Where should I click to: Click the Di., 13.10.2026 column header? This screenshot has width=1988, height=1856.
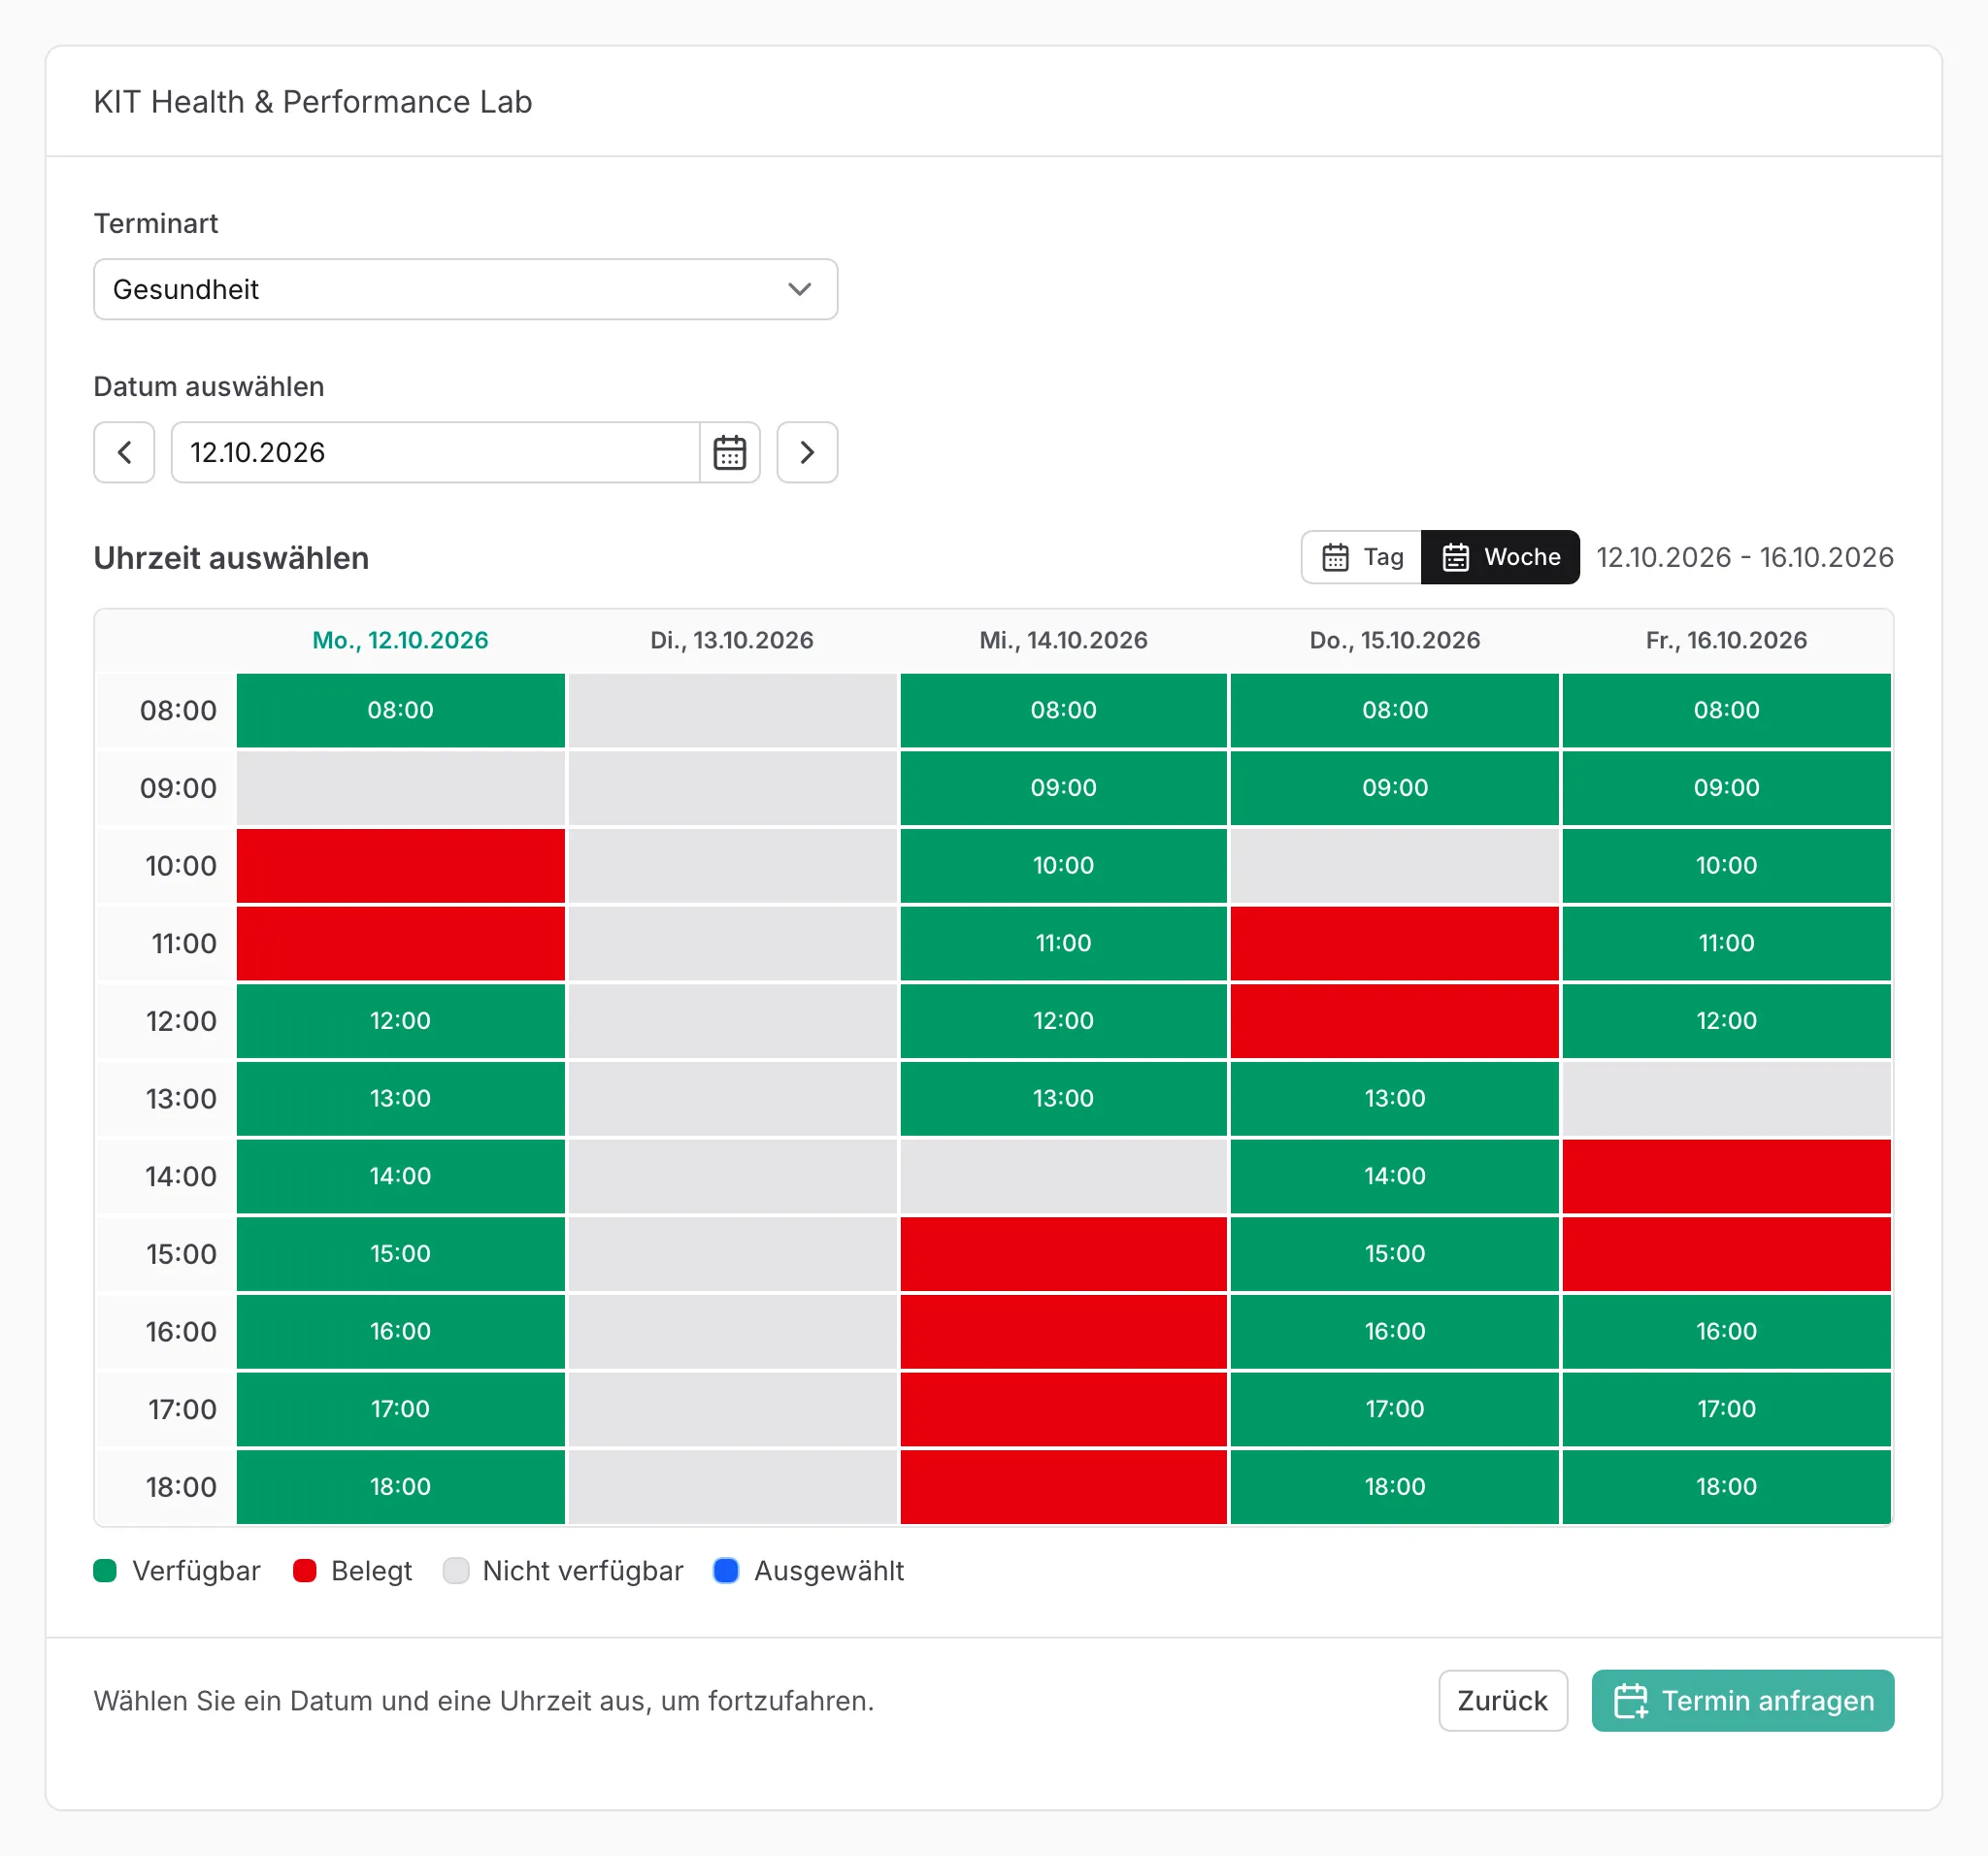pyautogui.click(x=732, y=640)
